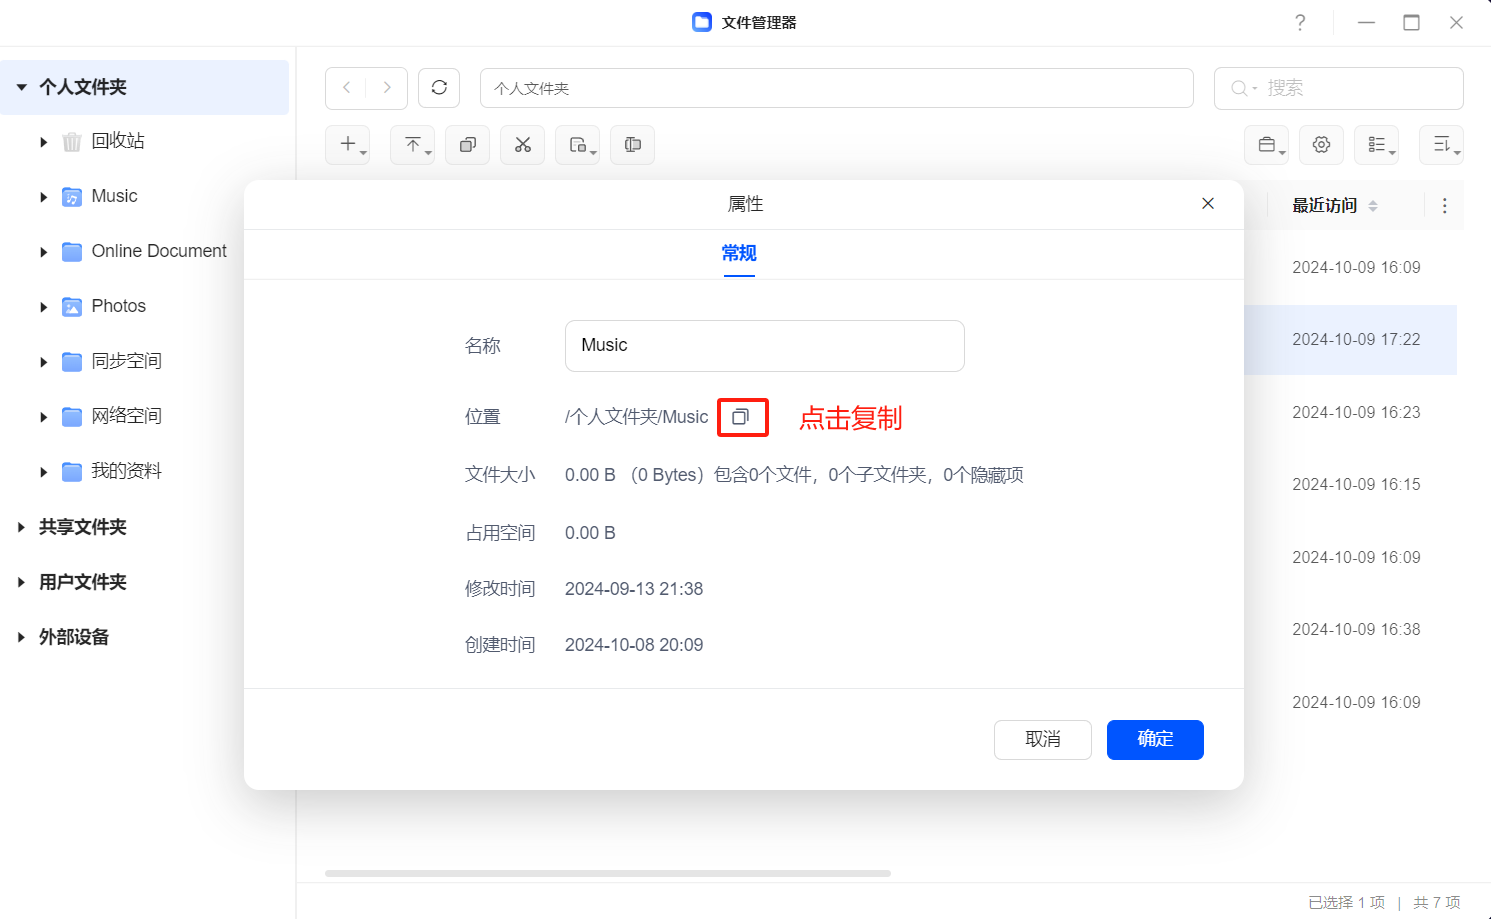
Task: Click the 名称 input field containing Music
Action: (764, 346)
